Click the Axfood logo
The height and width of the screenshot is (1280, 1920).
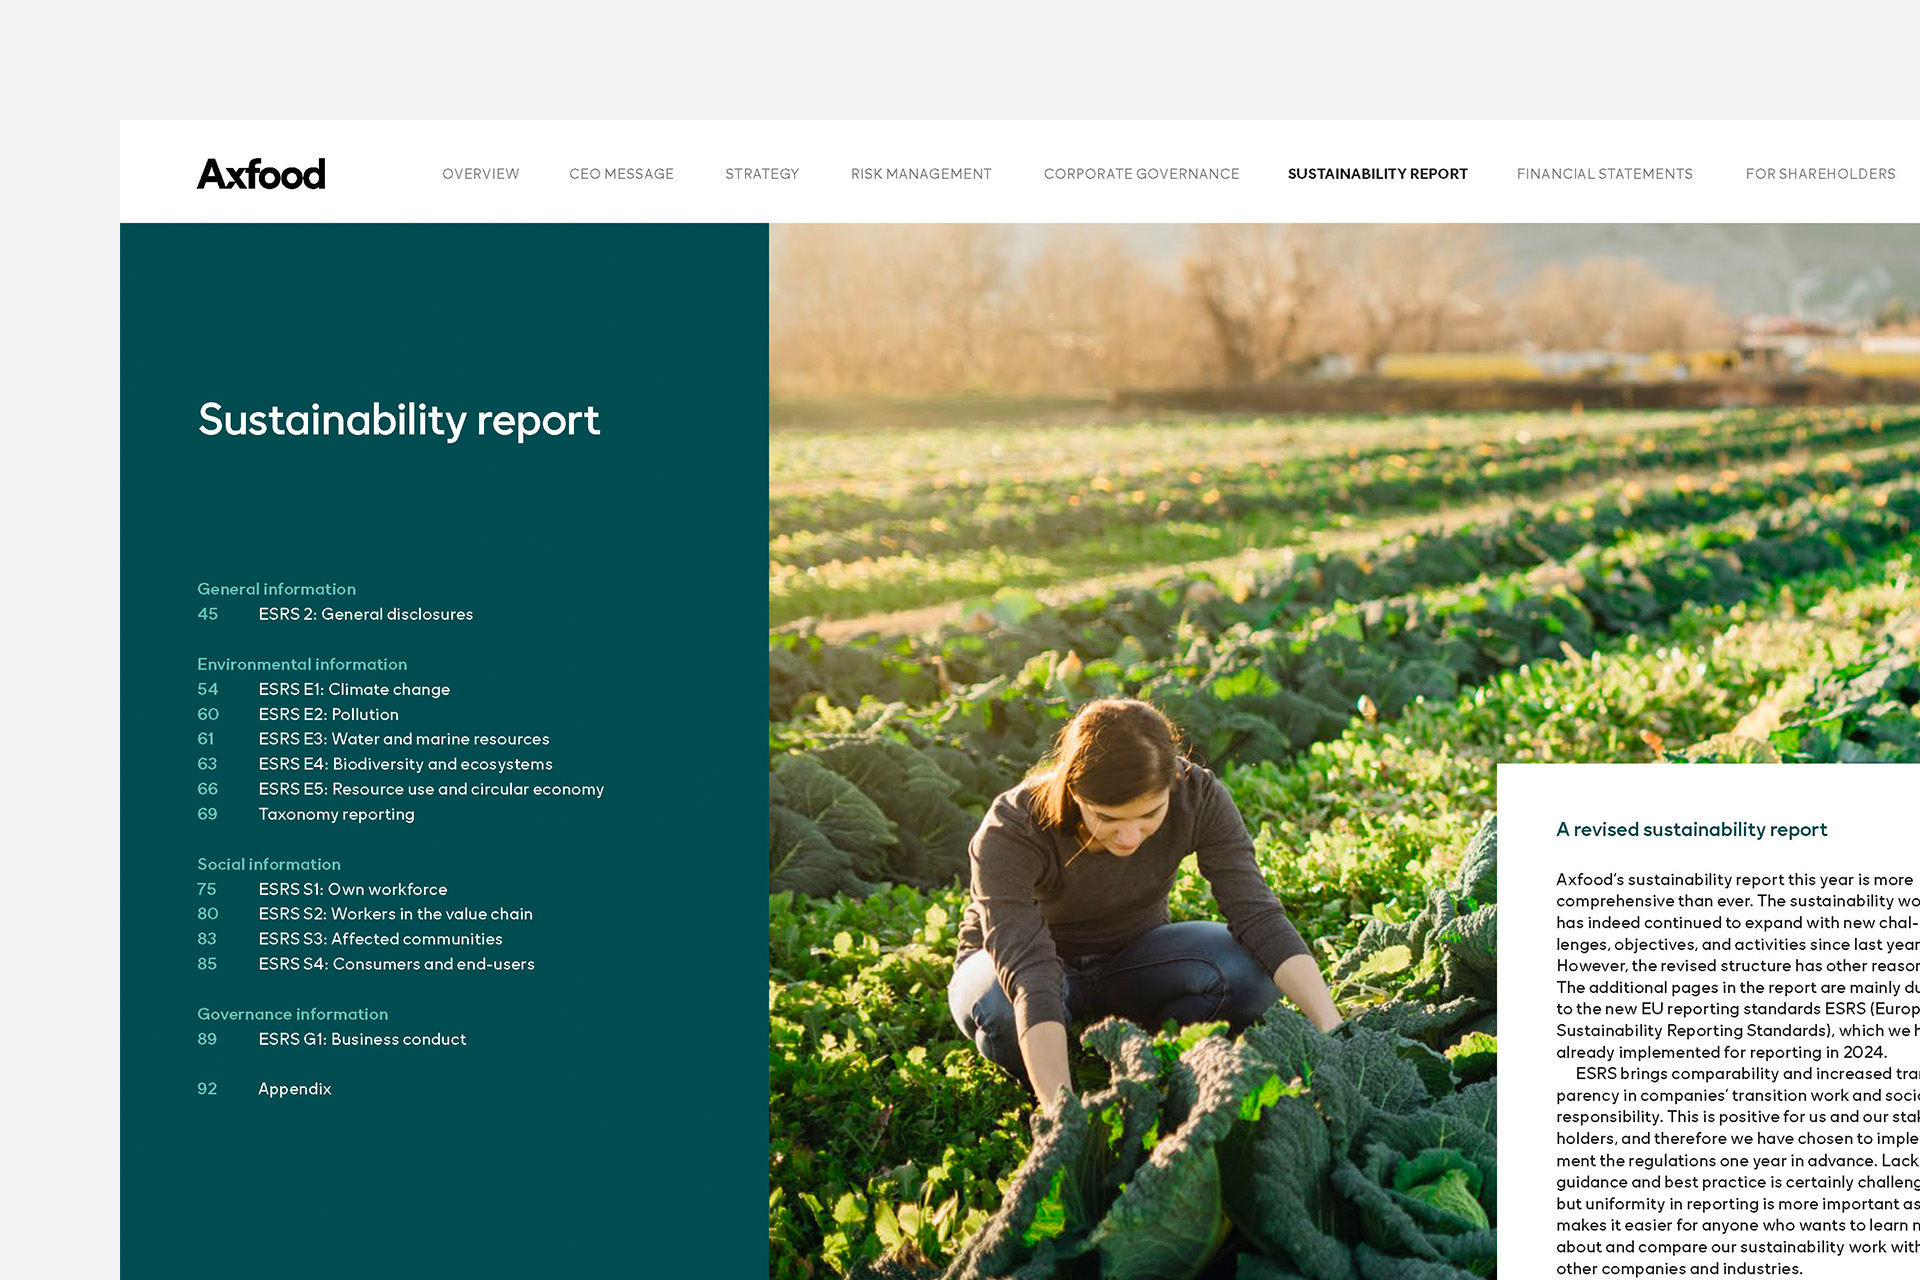(261, 174)
